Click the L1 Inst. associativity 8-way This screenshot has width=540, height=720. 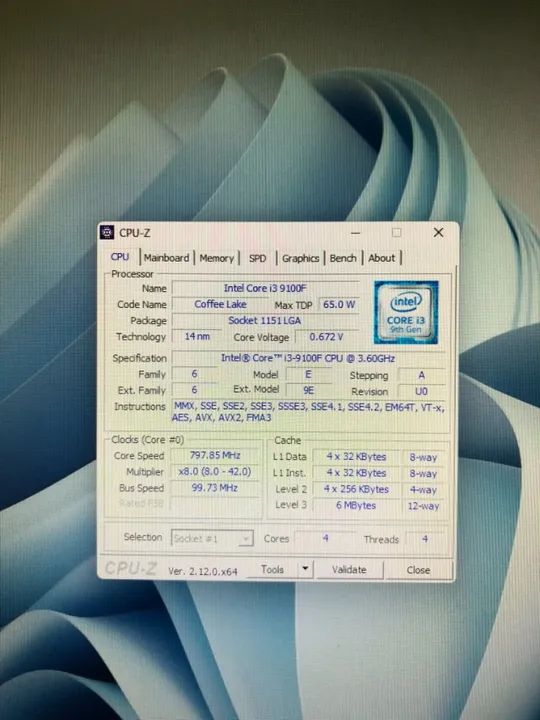pos(423,473)
